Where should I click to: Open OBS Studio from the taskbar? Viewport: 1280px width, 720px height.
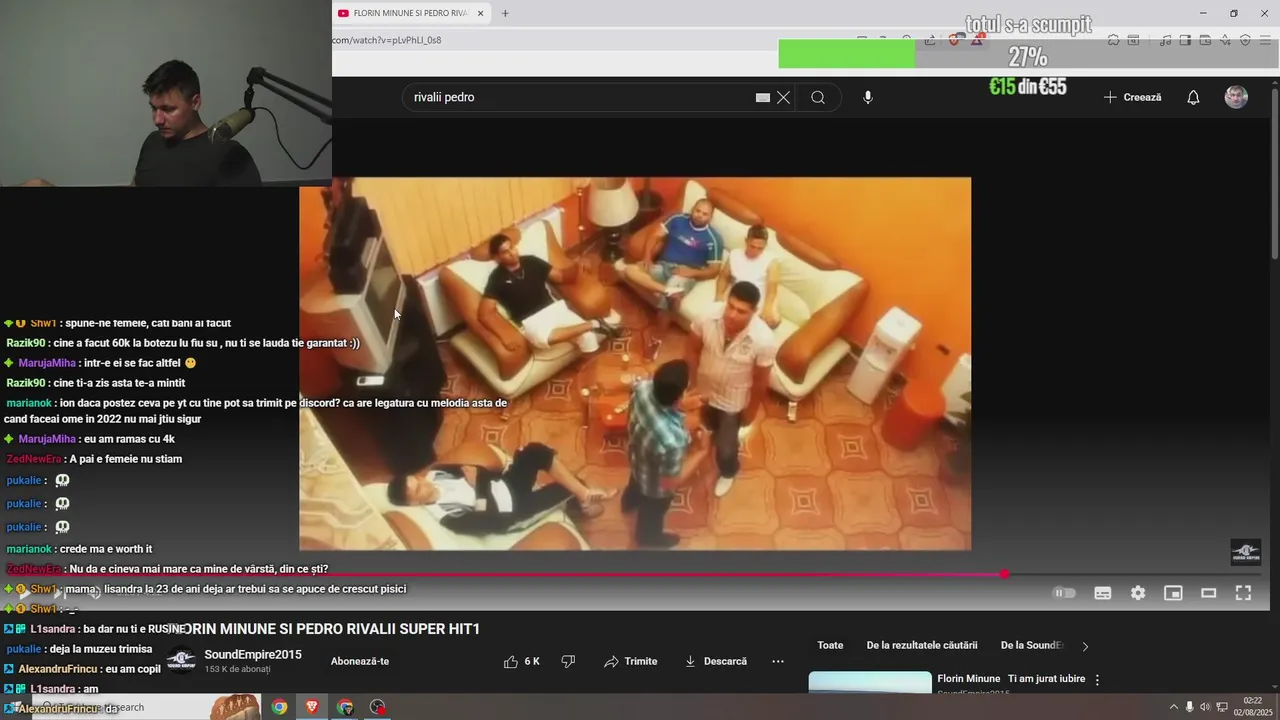point(377,707)
